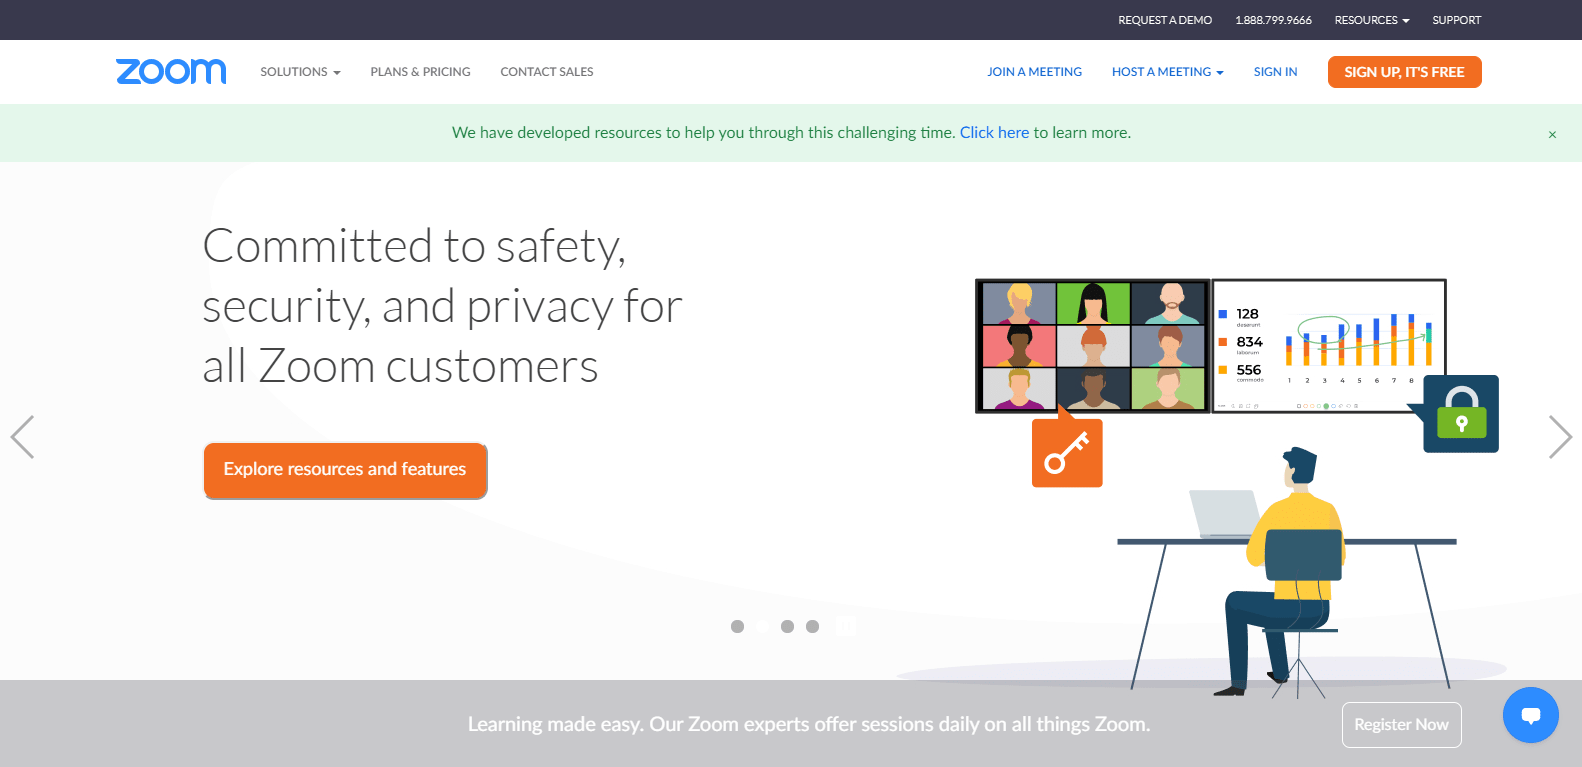Open the live chat bubble icon
The width and height of the screenshot is (1582, 767).
(x=1530, y=715)
